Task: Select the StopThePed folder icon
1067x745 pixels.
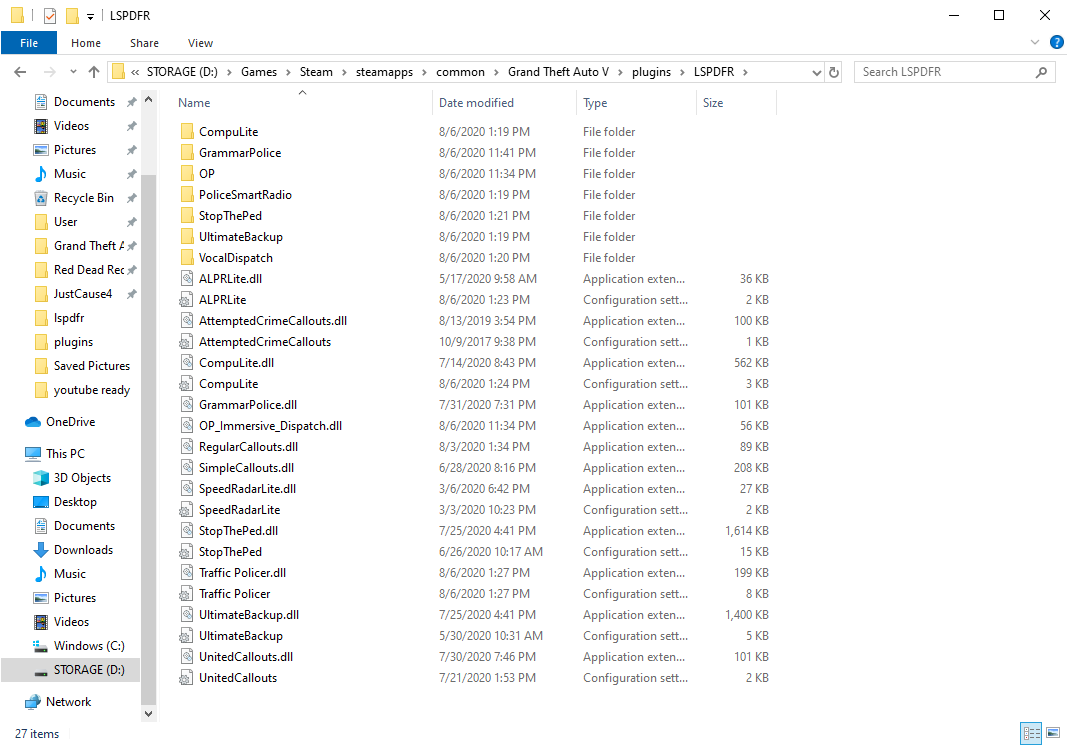Action: [187, 216]
